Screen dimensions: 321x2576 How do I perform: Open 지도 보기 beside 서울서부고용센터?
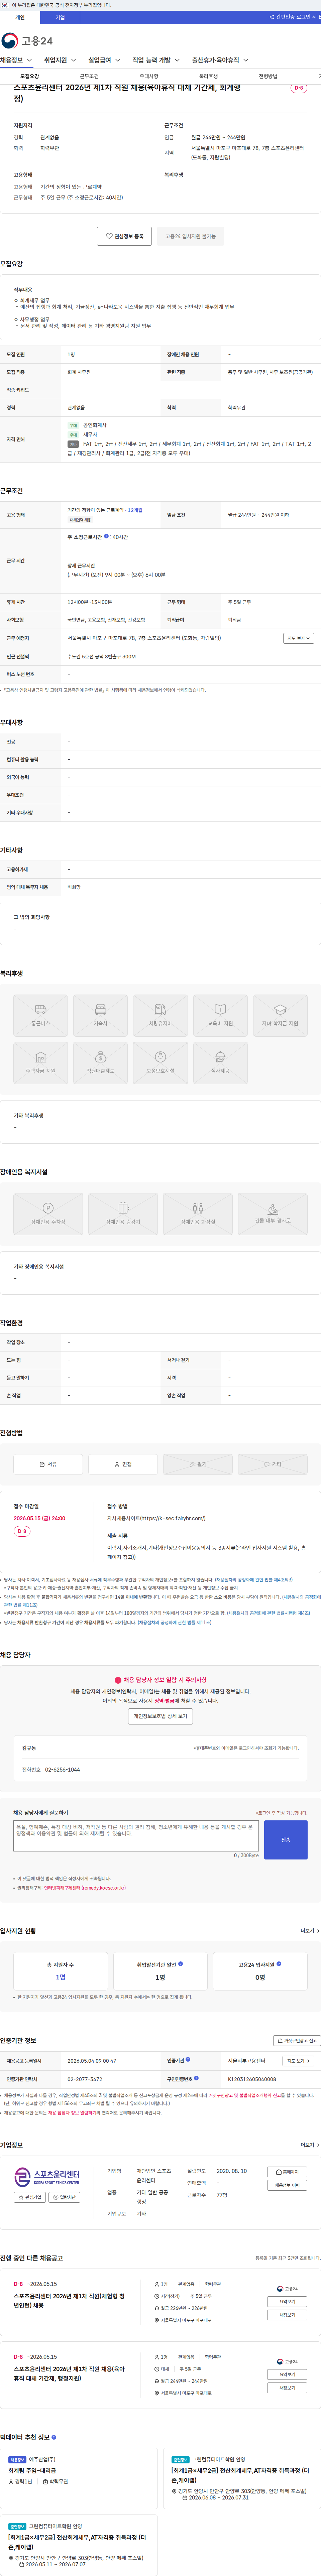298,2061
